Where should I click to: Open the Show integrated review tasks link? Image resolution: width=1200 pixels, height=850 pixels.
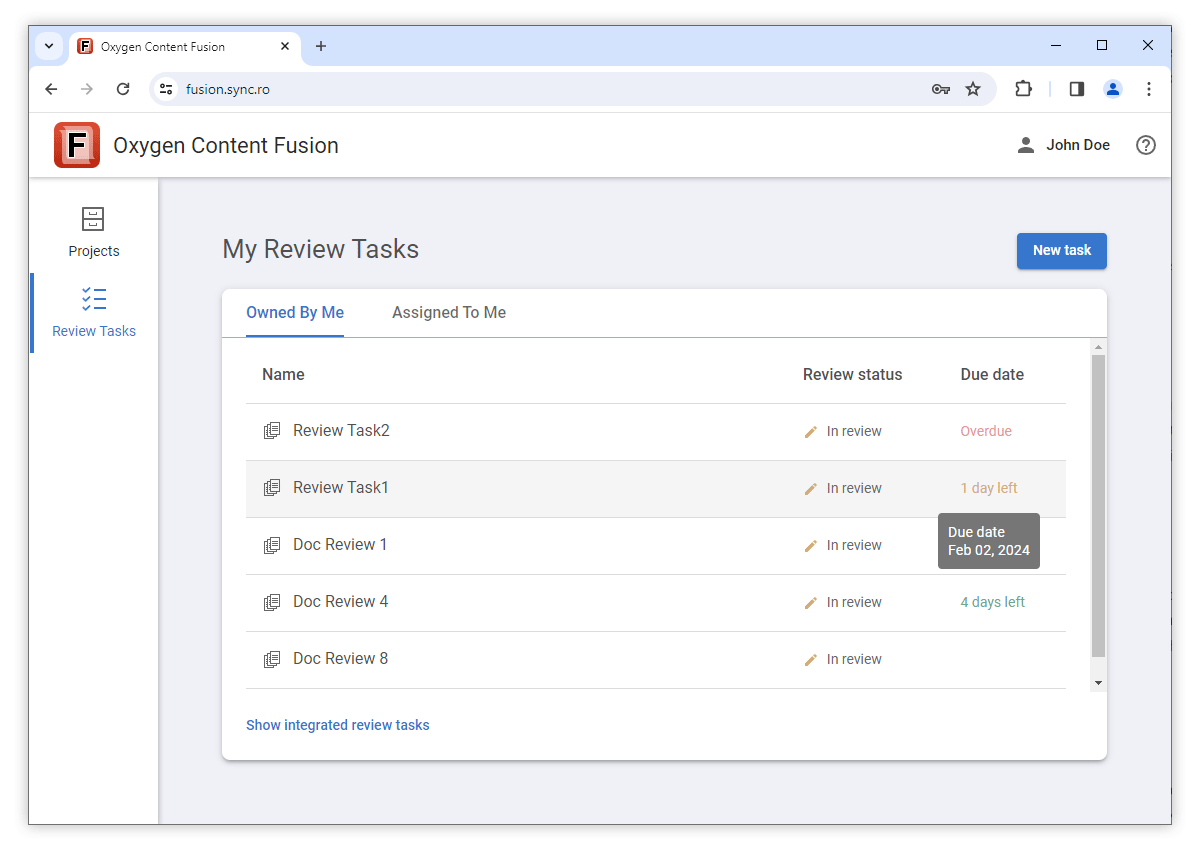[338, 725]
